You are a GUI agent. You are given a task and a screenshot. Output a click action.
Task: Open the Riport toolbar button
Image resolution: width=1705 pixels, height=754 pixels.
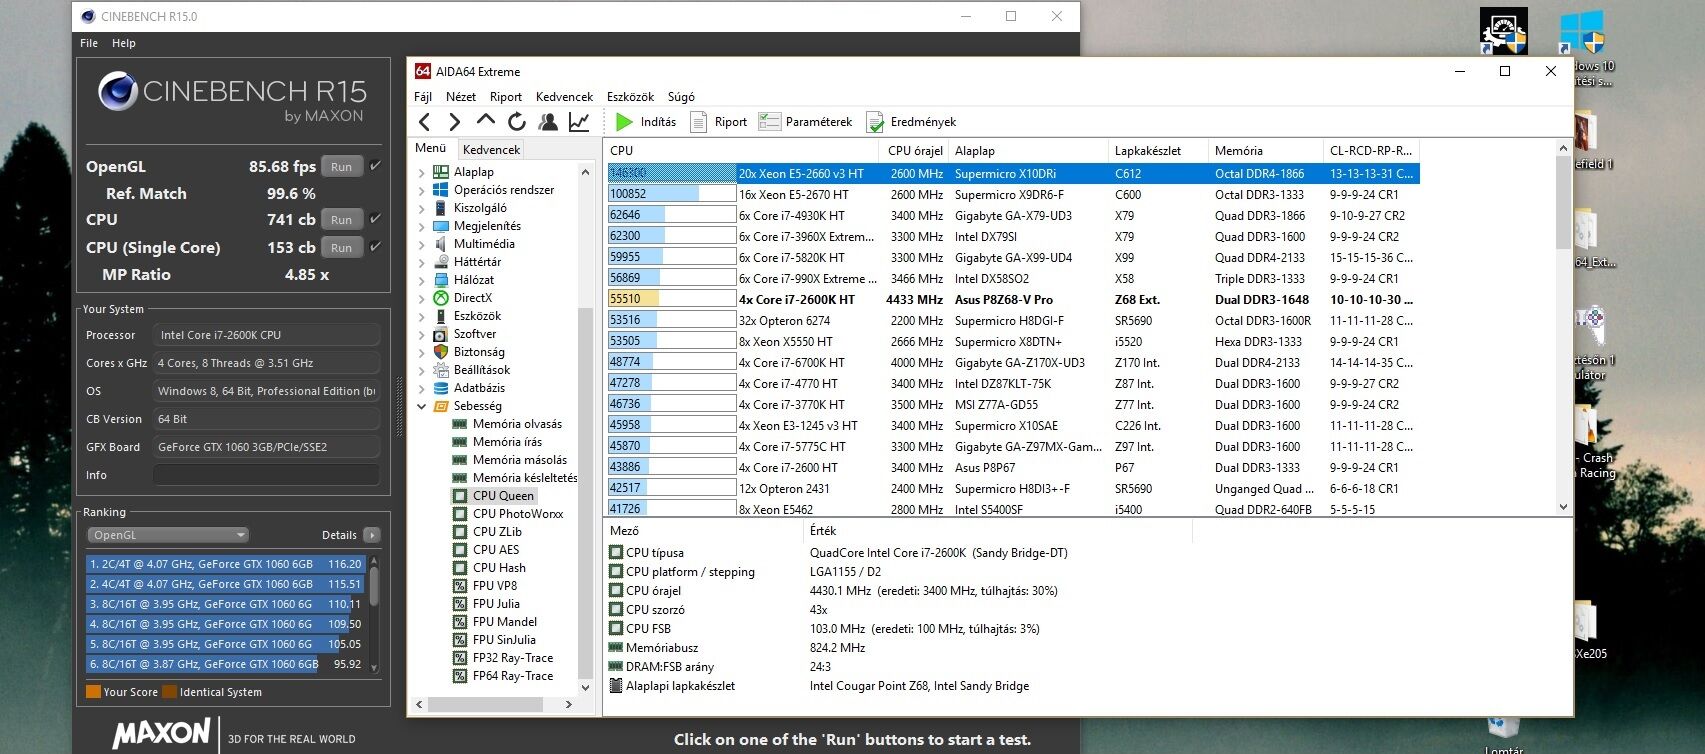(718, 122)
